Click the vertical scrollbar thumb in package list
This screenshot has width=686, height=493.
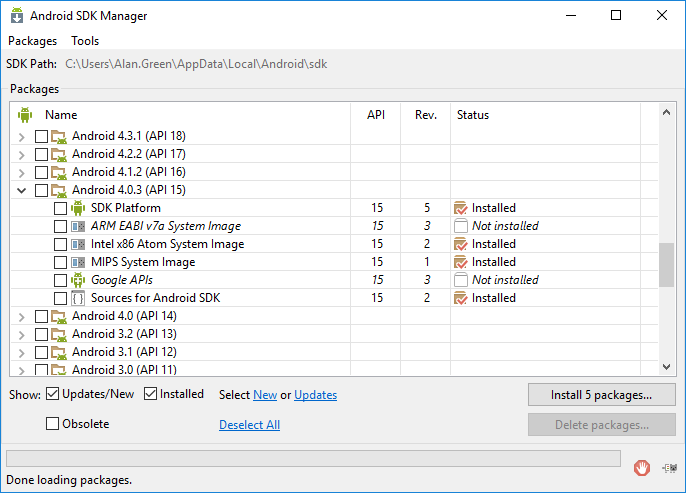click(x=667, y=264)
